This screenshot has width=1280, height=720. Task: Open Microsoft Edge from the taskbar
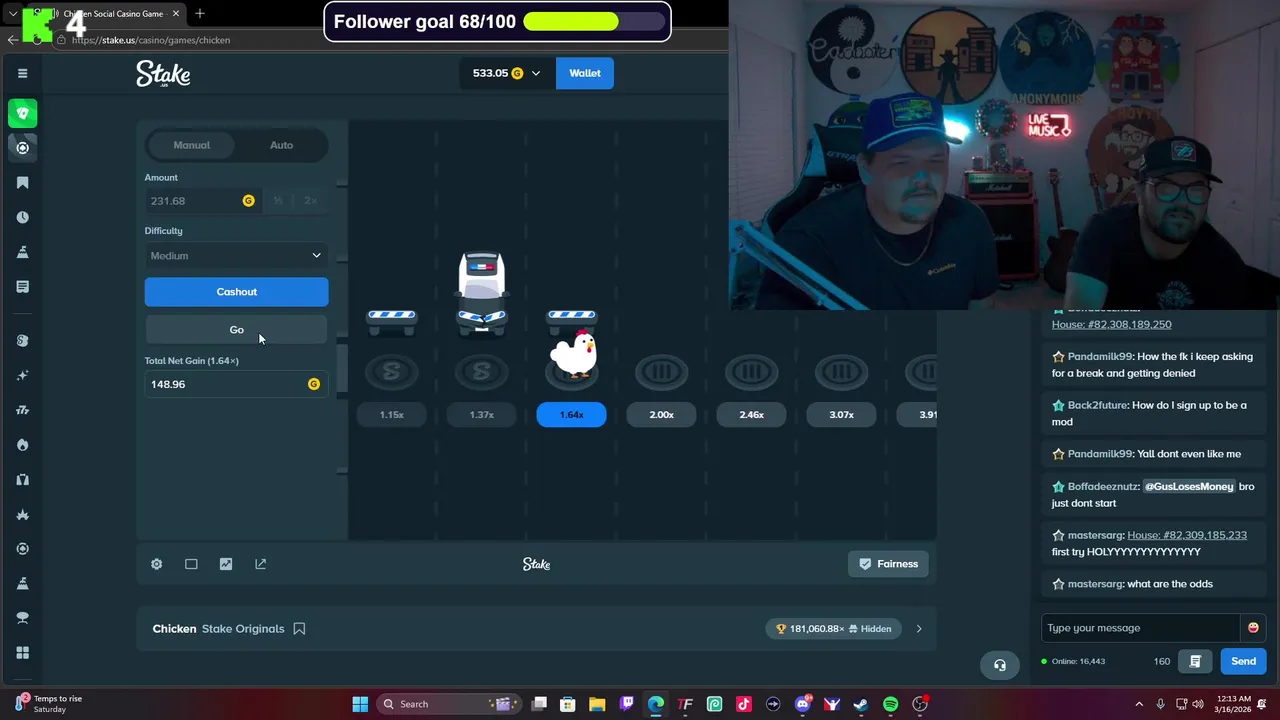656,704
